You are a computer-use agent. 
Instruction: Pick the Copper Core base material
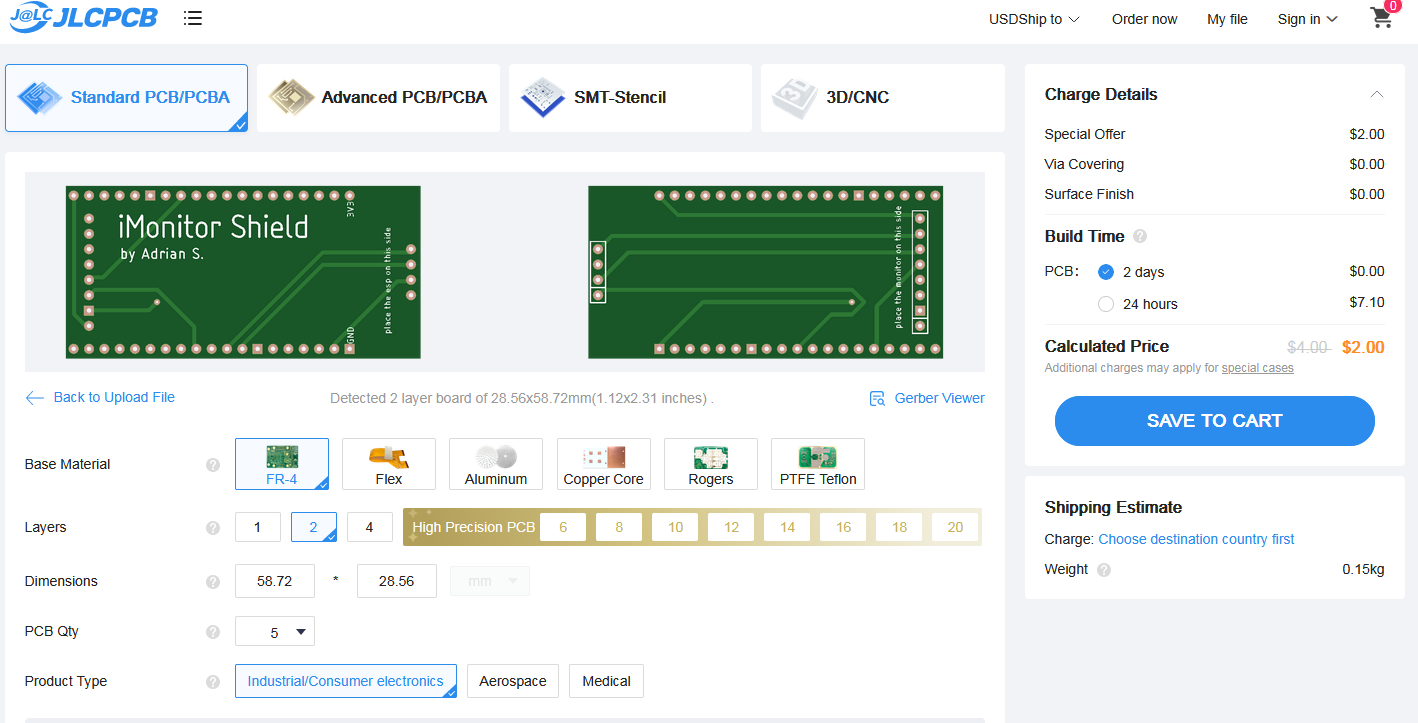(x=603, y=458)
